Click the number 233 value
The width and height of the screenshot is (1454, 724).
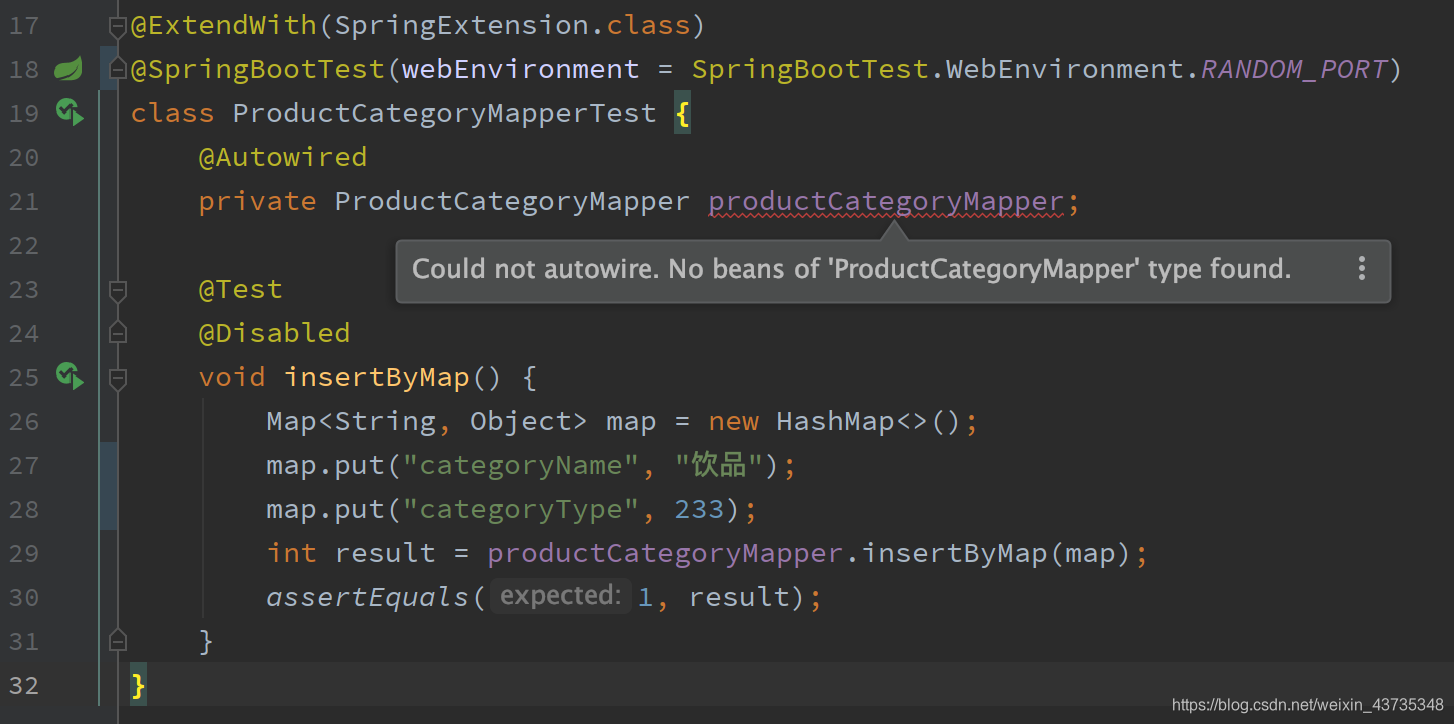coord(699,509)
